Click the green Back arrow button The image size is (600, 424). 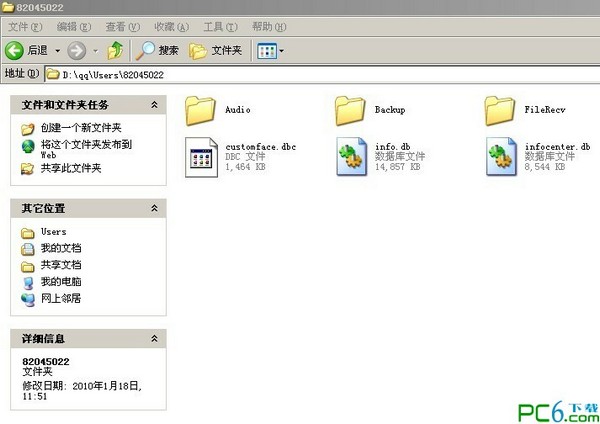point(14,51)
